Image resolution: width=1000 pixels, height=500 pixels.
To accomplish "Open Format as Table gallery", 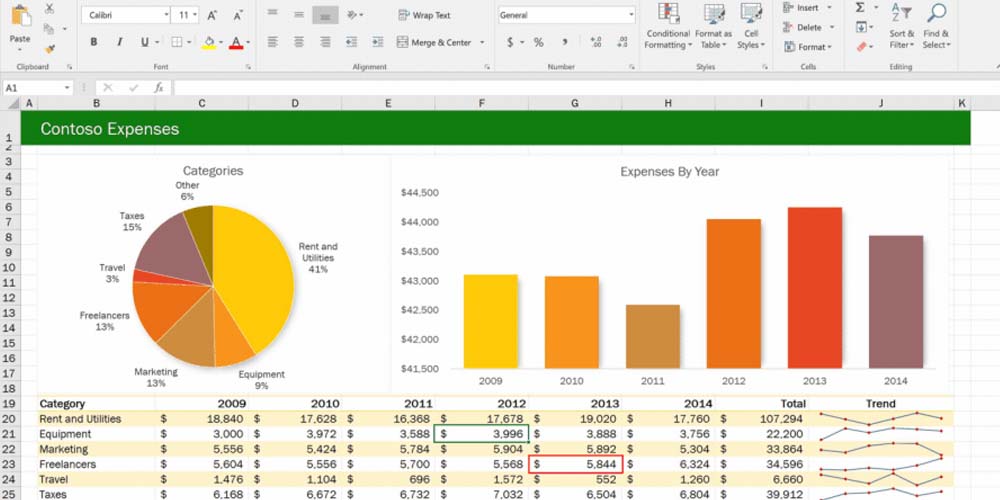I will pos(713,26).
